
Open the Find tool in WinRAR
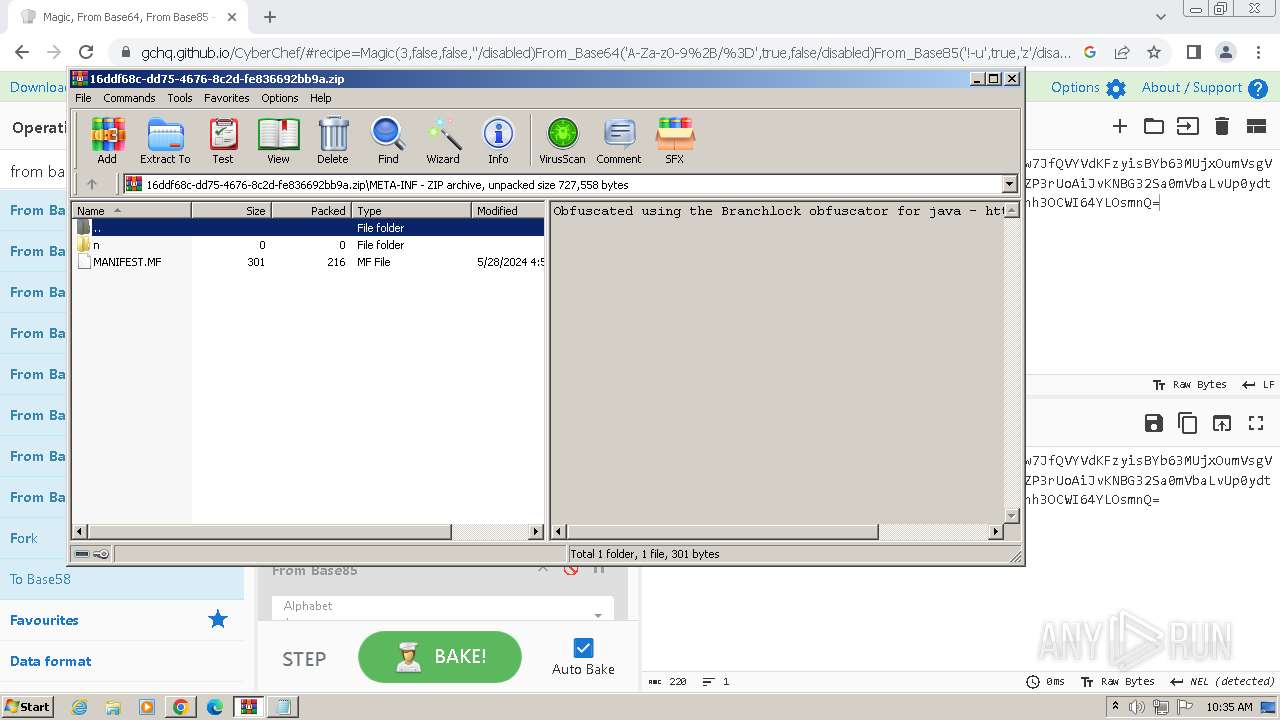[x=388, y=140]
